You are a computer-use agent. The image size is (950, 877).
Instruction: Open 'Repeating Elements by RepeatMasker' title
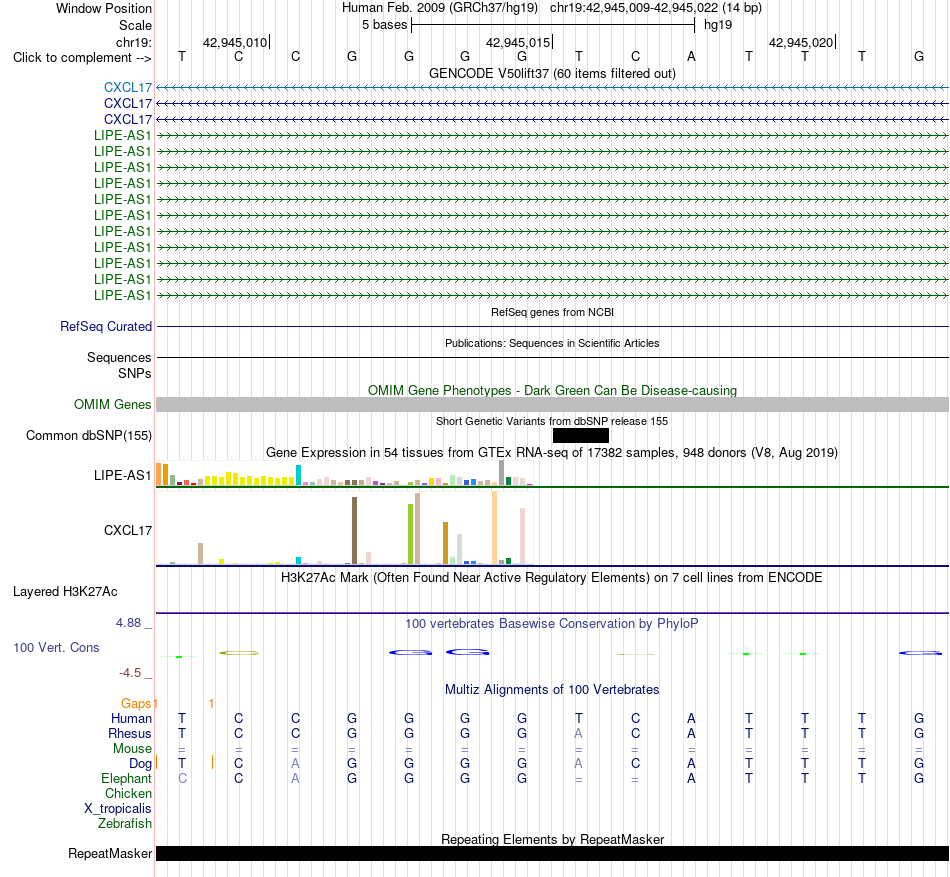(x=552, y=839)
